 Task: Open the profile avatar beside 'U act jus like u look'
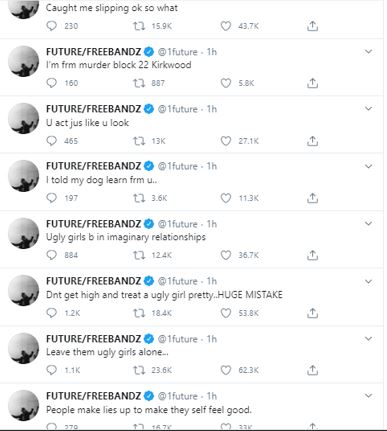23,118
